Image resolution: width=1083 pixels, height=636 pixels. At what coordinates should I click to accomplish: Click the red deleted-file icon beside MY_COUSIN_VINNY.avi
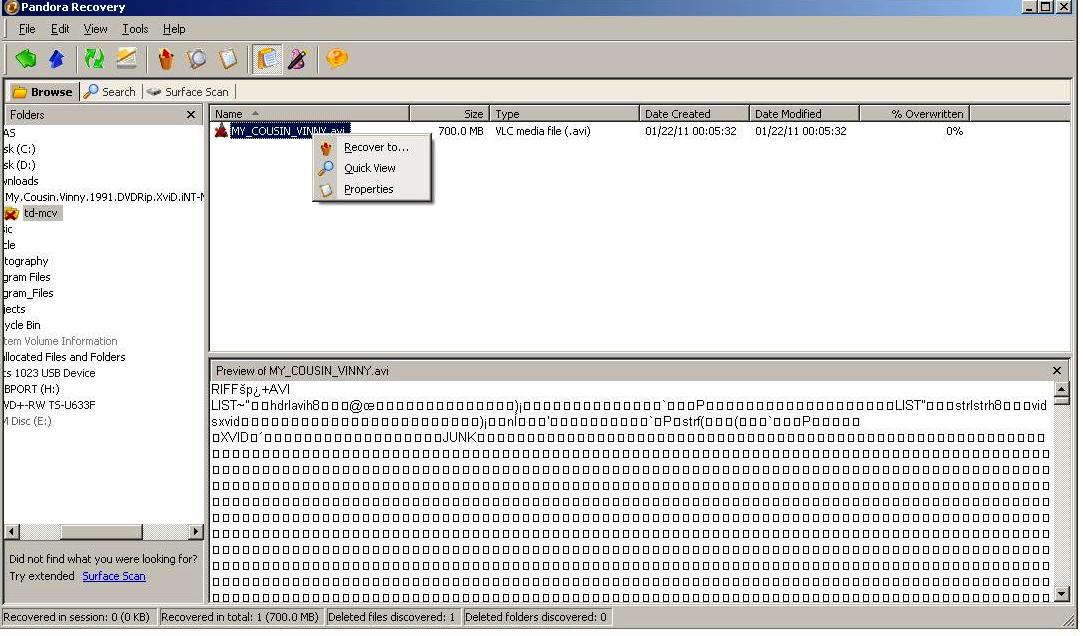point(220,131)
